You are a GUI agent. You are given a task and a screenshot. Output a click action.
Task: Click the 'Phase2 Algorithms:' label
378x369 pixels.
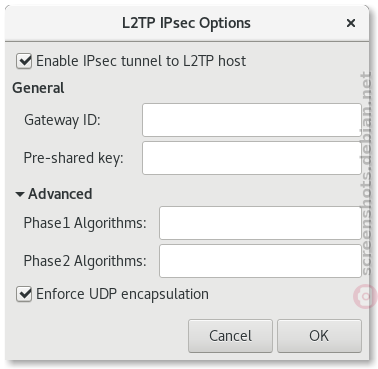coord(85,261)
